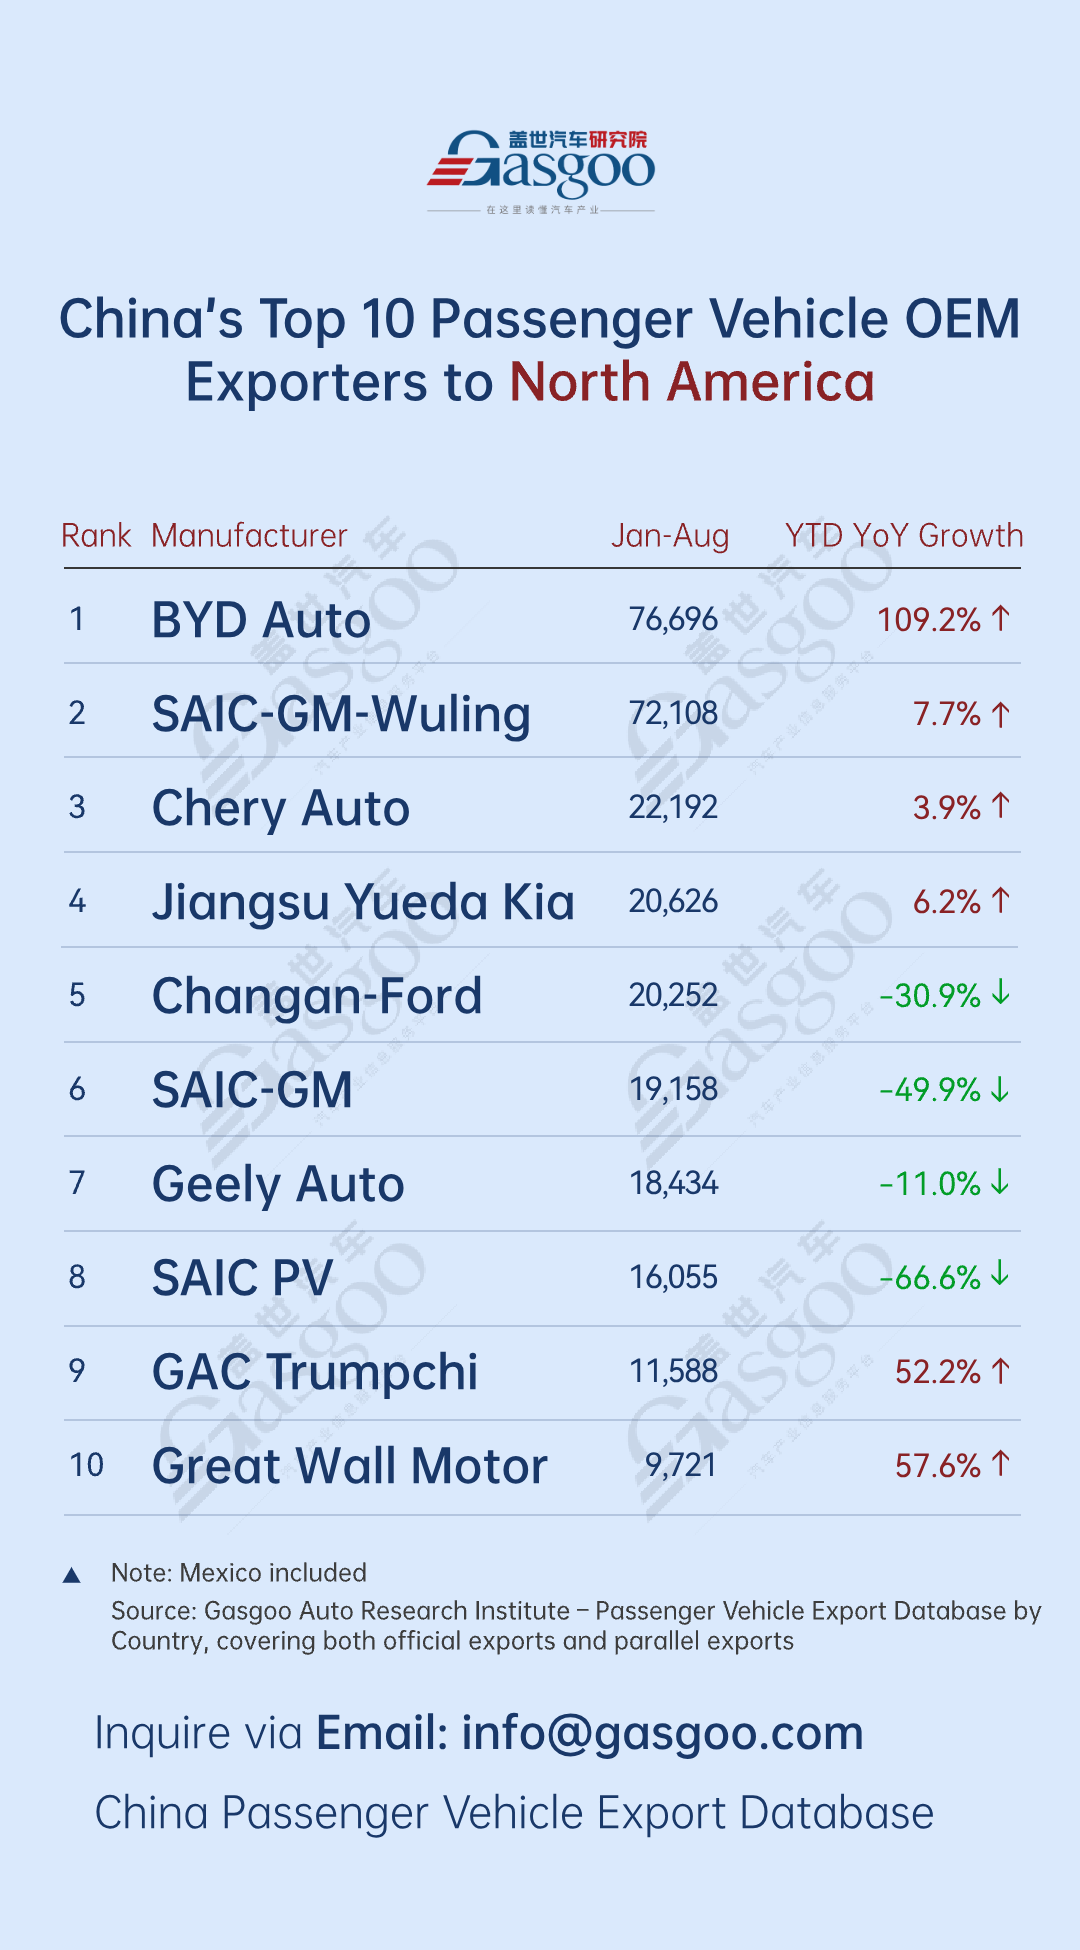
Task: Click the down arrow next to -11.0%
Action: point(1001,1183)
